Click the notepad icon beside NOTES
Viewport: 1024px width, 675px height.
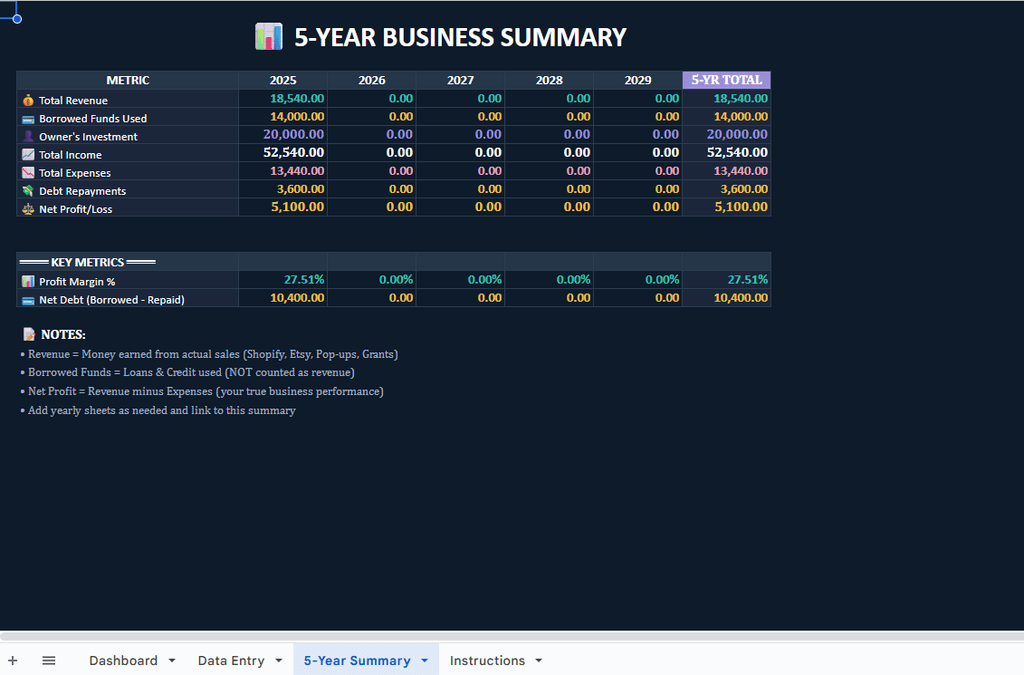point(29,334)
